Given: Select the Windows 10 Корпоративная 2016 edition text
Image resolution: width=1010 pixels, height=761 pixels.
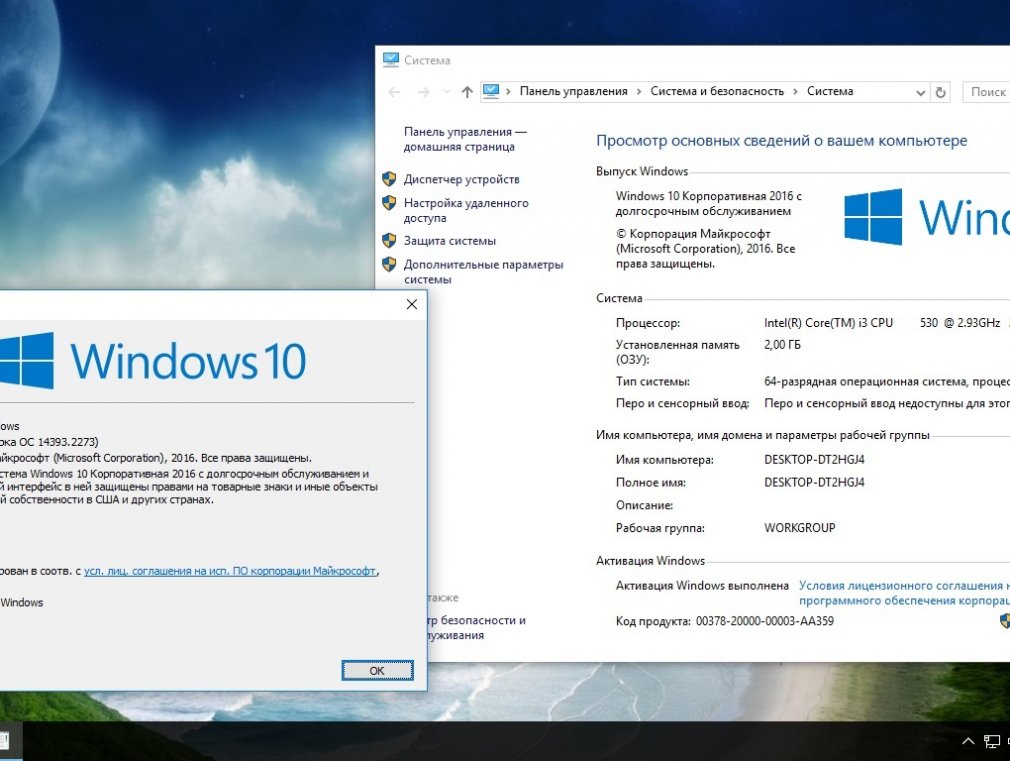Looking at the screenshot, I should 709,204.
